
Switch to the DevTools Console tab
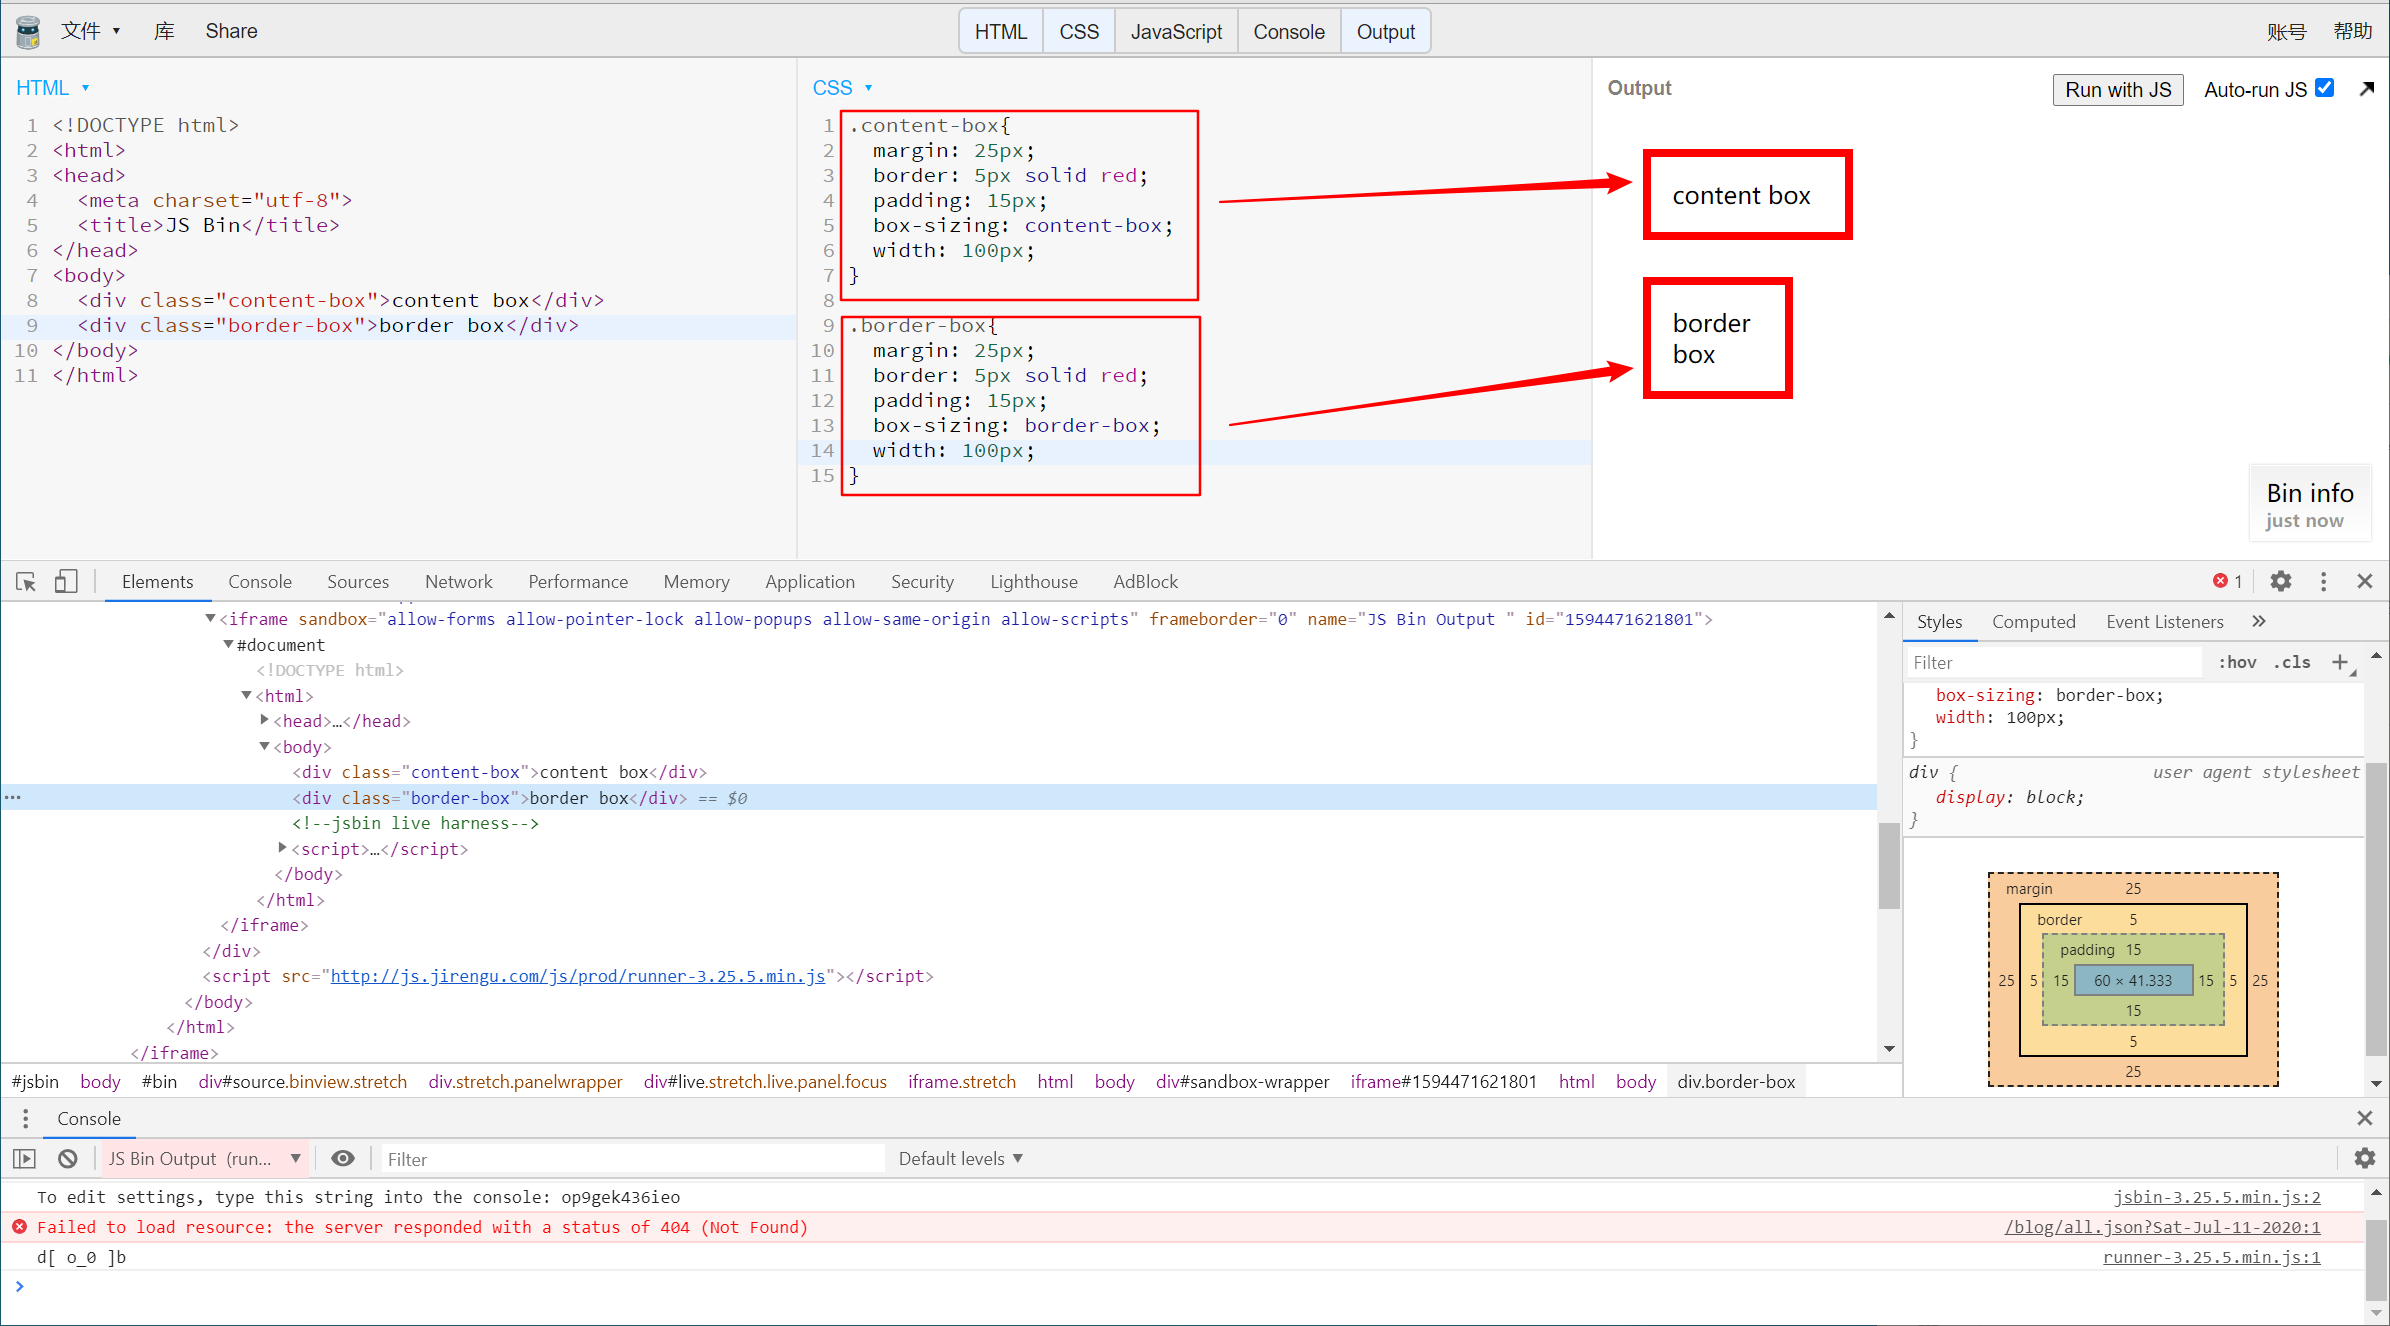click(x=260, y=581)
